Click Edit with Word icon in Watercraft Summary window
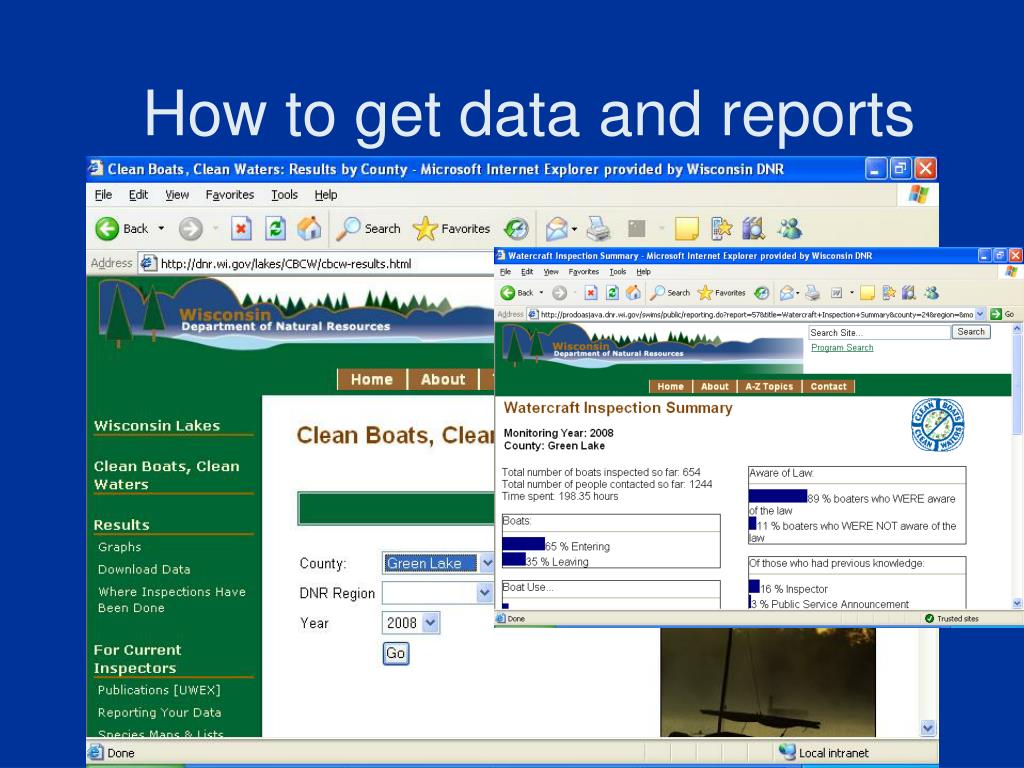Screen dimensions: 1024x768 (x=837, y=293)
